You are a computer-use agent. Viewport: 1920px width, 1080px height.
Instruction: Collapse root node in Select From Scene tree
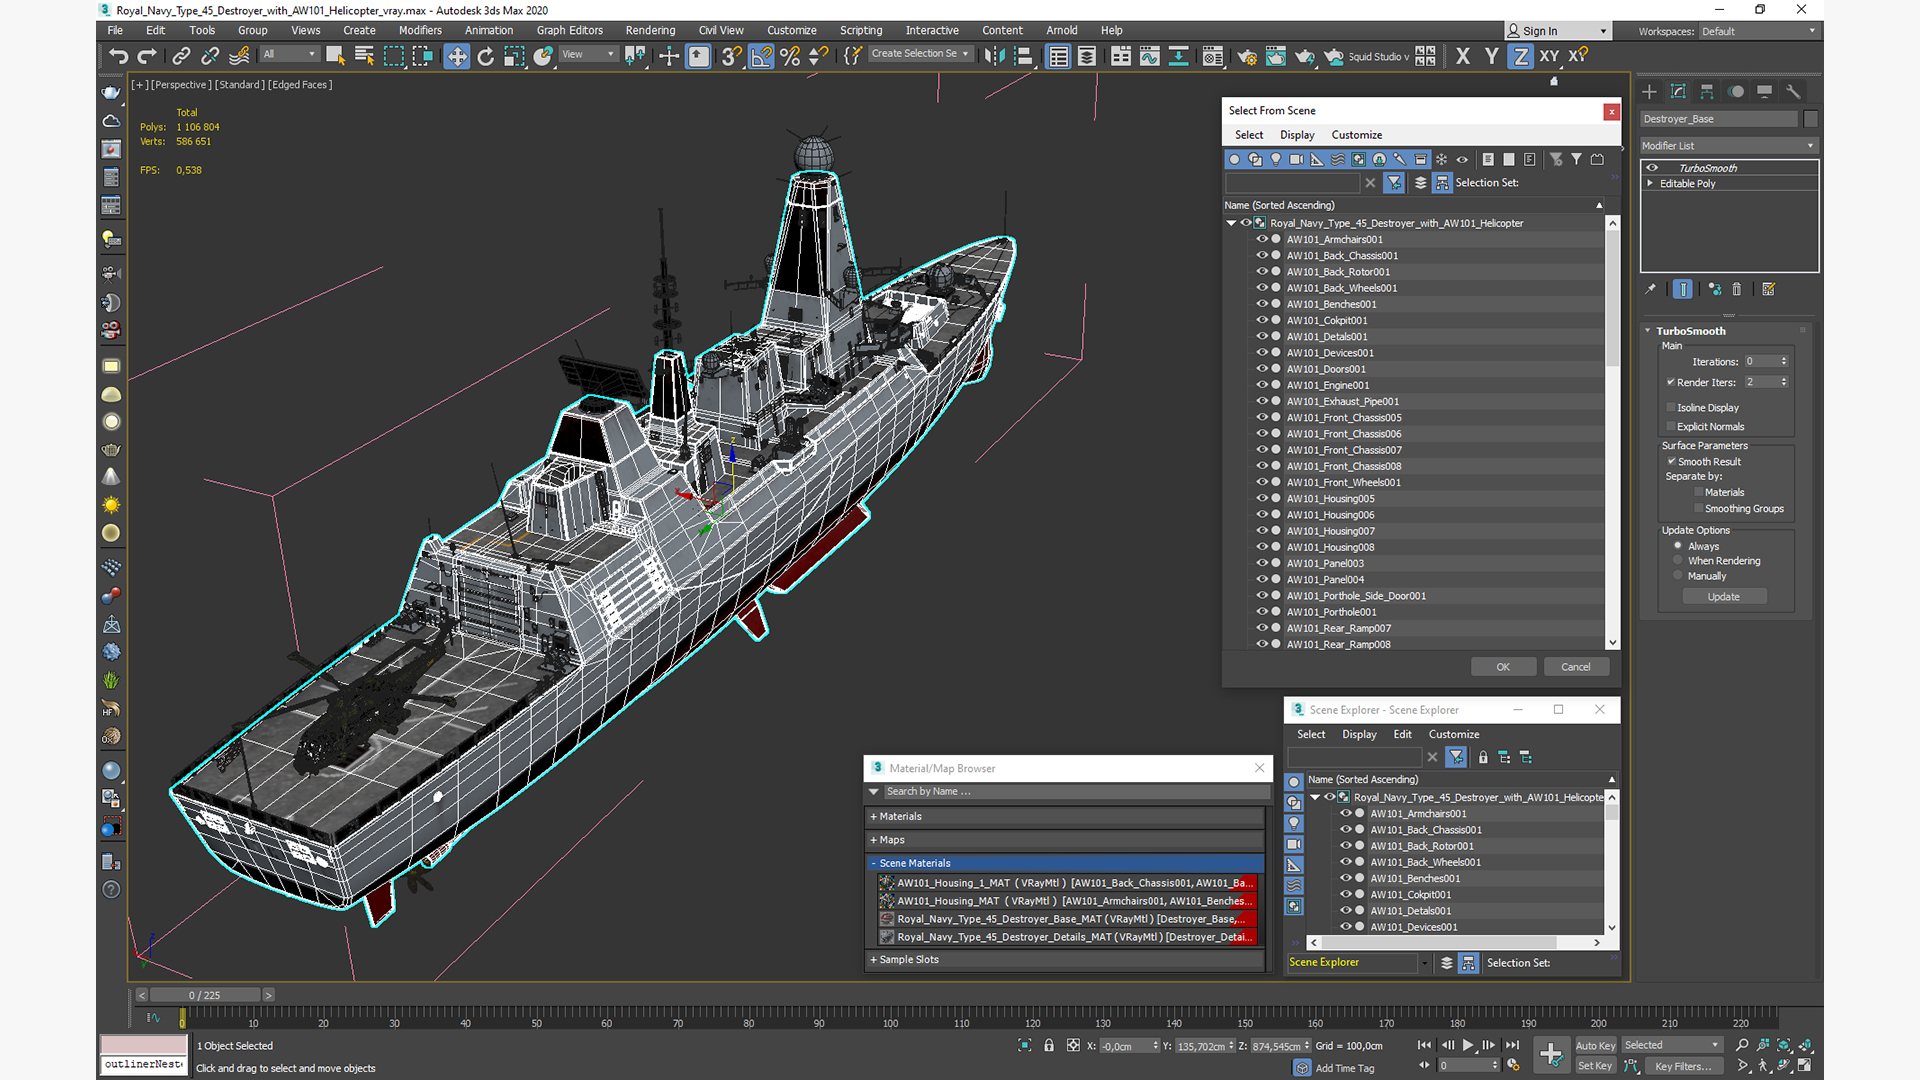(x=1232, y=223)
